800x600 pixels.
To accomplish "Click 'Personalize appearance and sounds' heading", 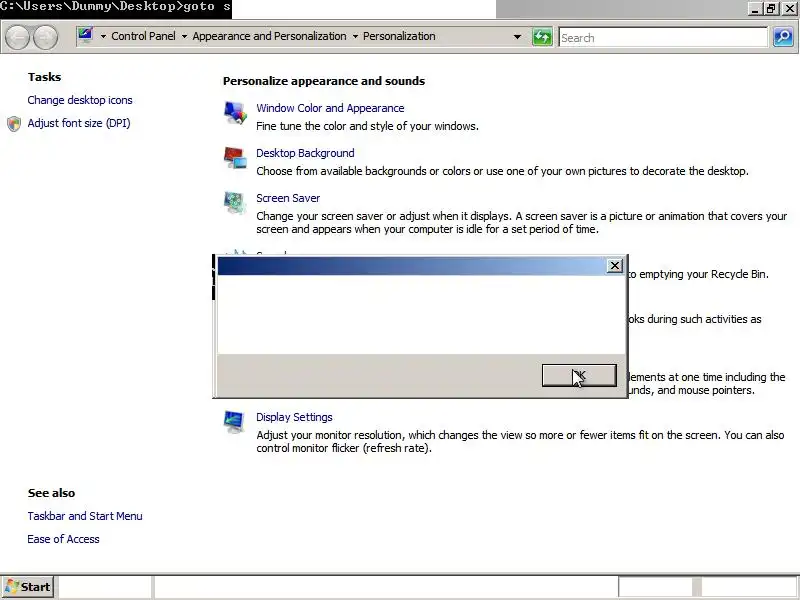I will click(x=324, y=81).
